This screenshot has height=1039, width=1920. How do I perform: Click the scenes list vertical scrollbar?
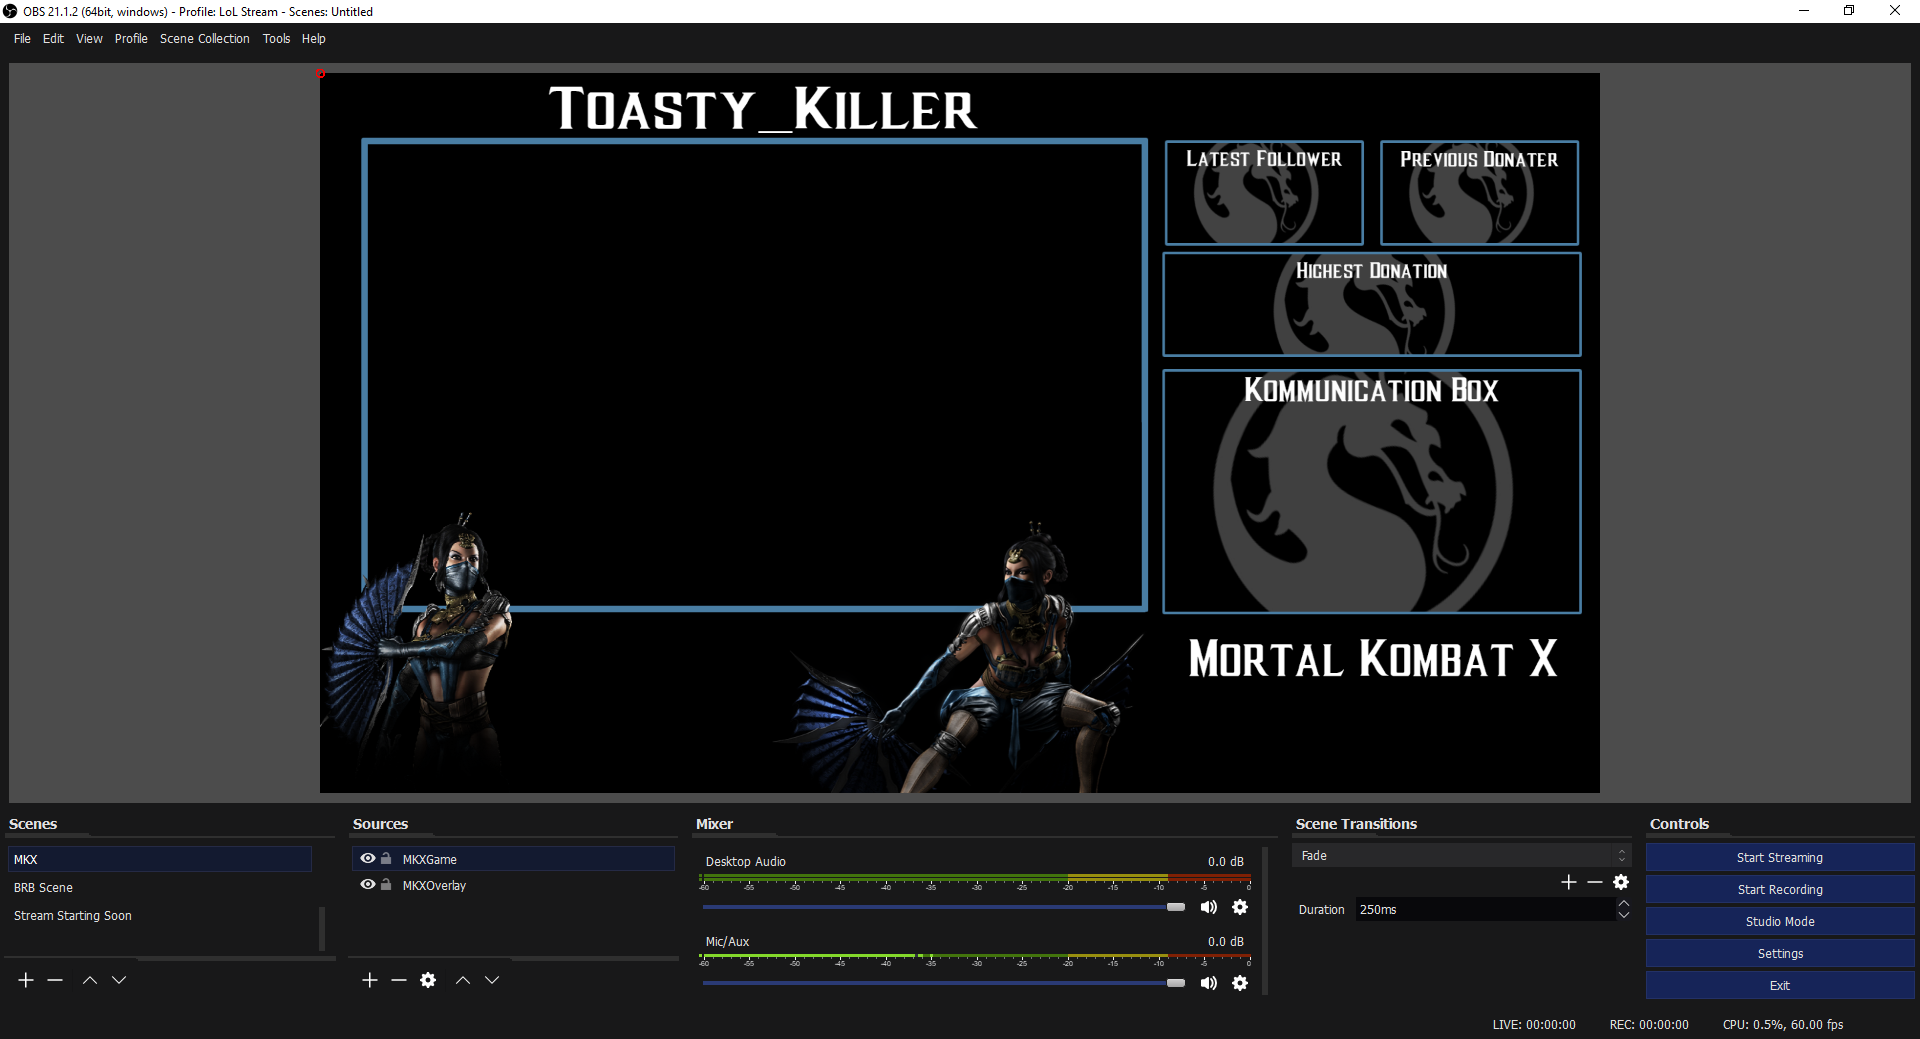coord(322,929)
